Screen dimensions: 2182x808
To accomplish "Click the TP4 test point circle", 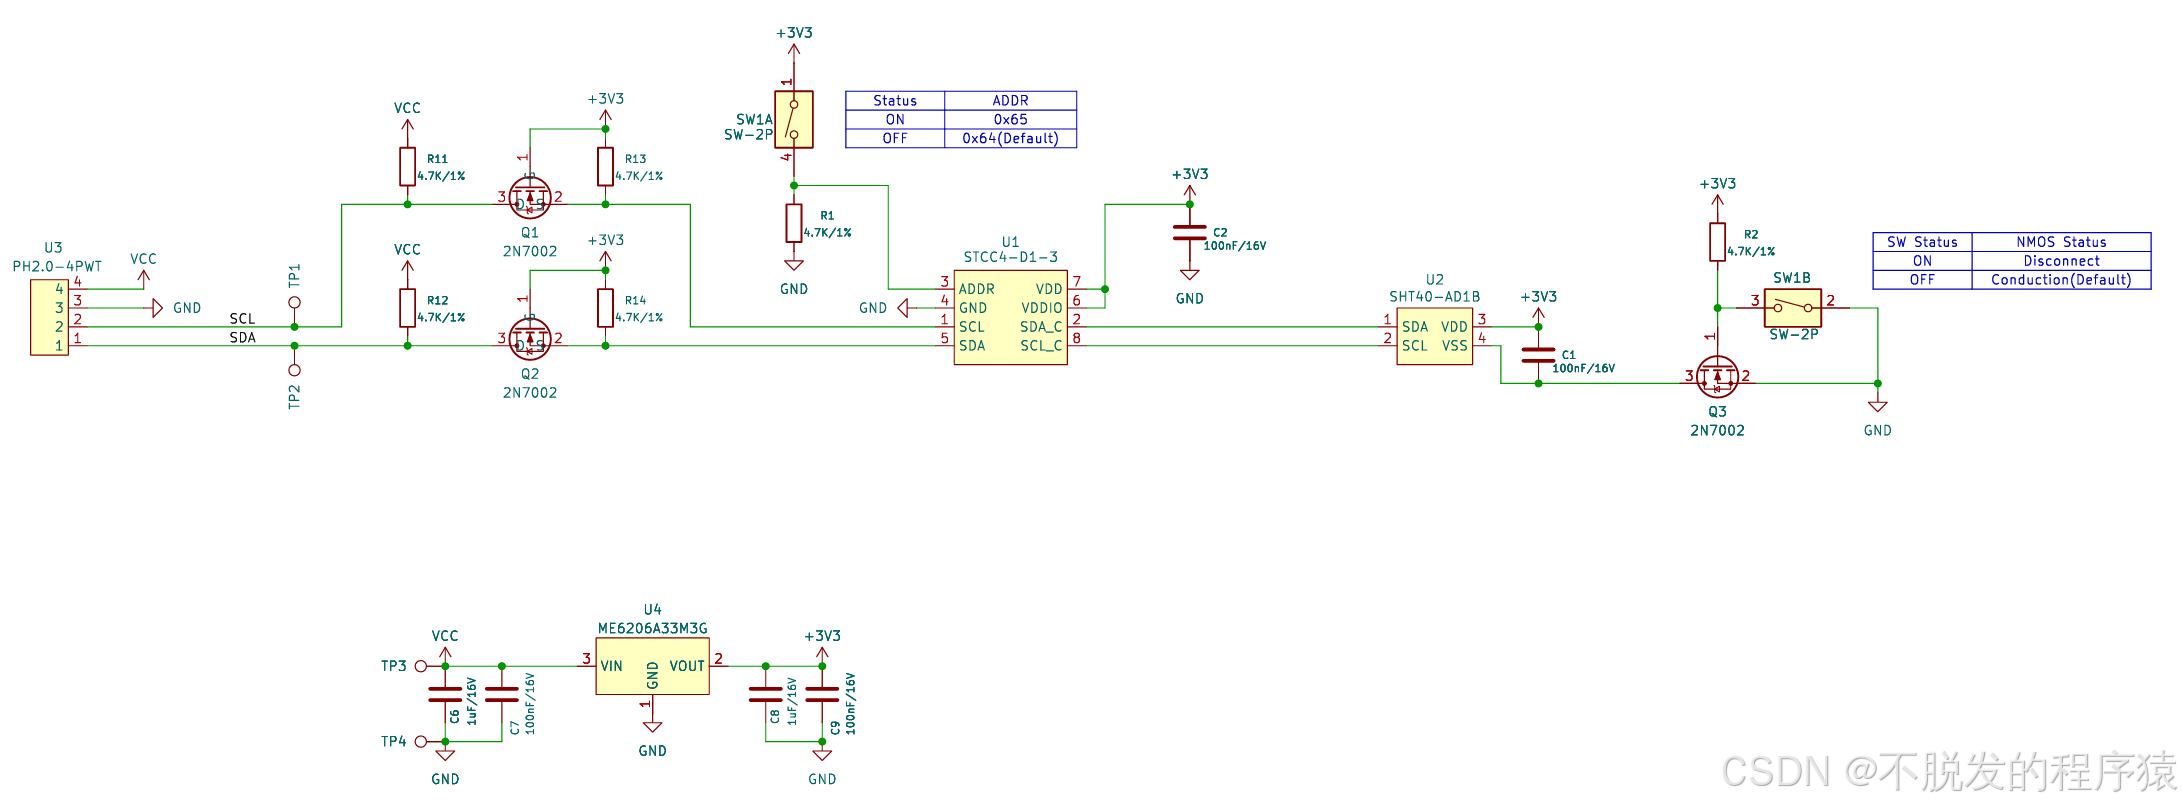I will tap(420, 741).
